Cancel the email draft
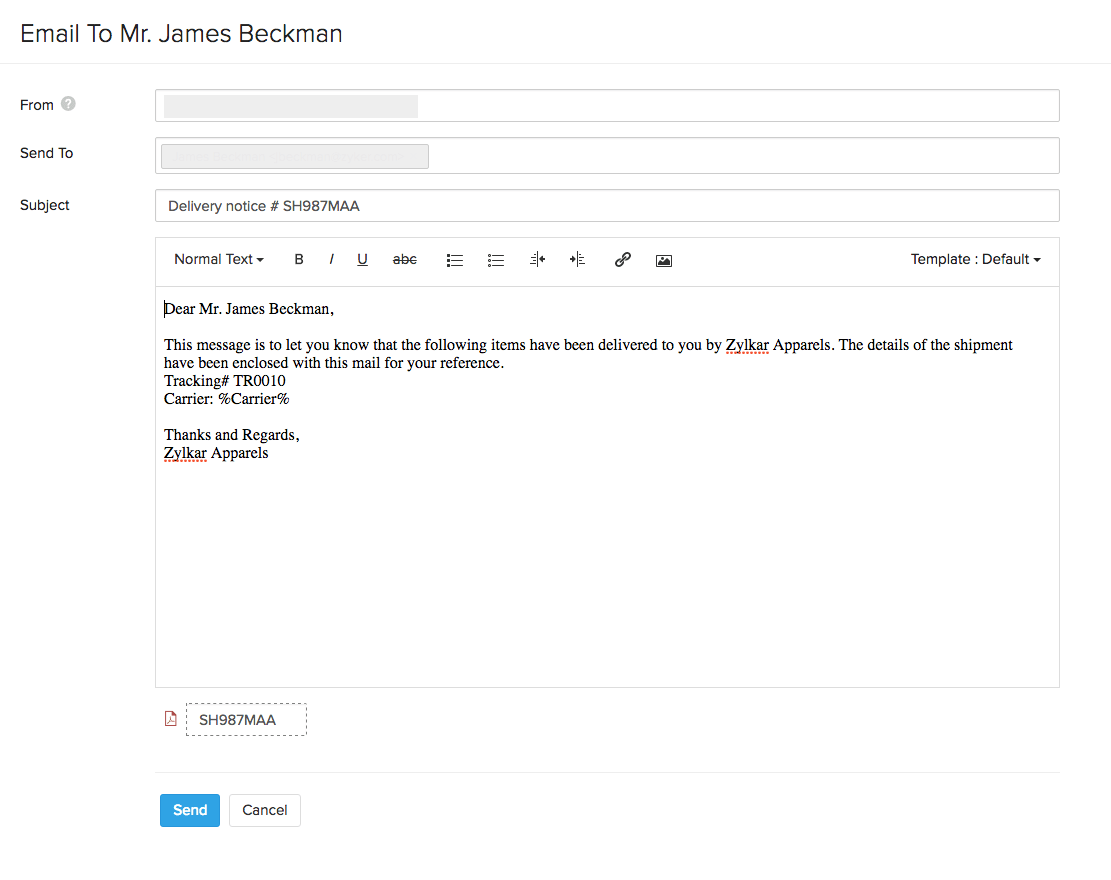This screenshot has height=880, width=1111. pyautogui.click(x=265, y=810)
